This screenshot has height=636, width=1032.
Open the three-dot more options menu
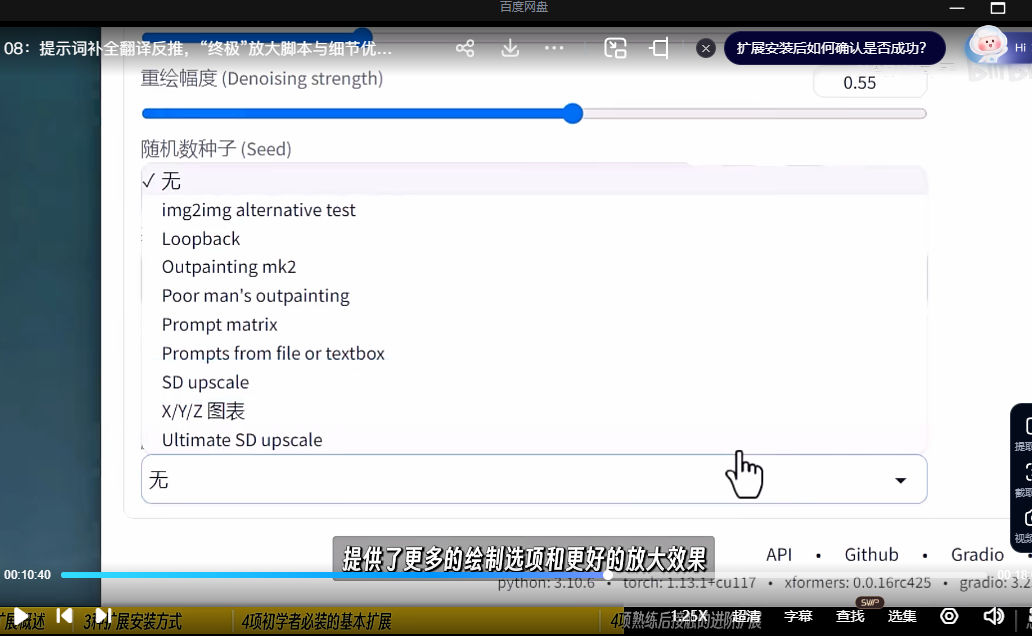pyautogui.click(x=554, y=48)
